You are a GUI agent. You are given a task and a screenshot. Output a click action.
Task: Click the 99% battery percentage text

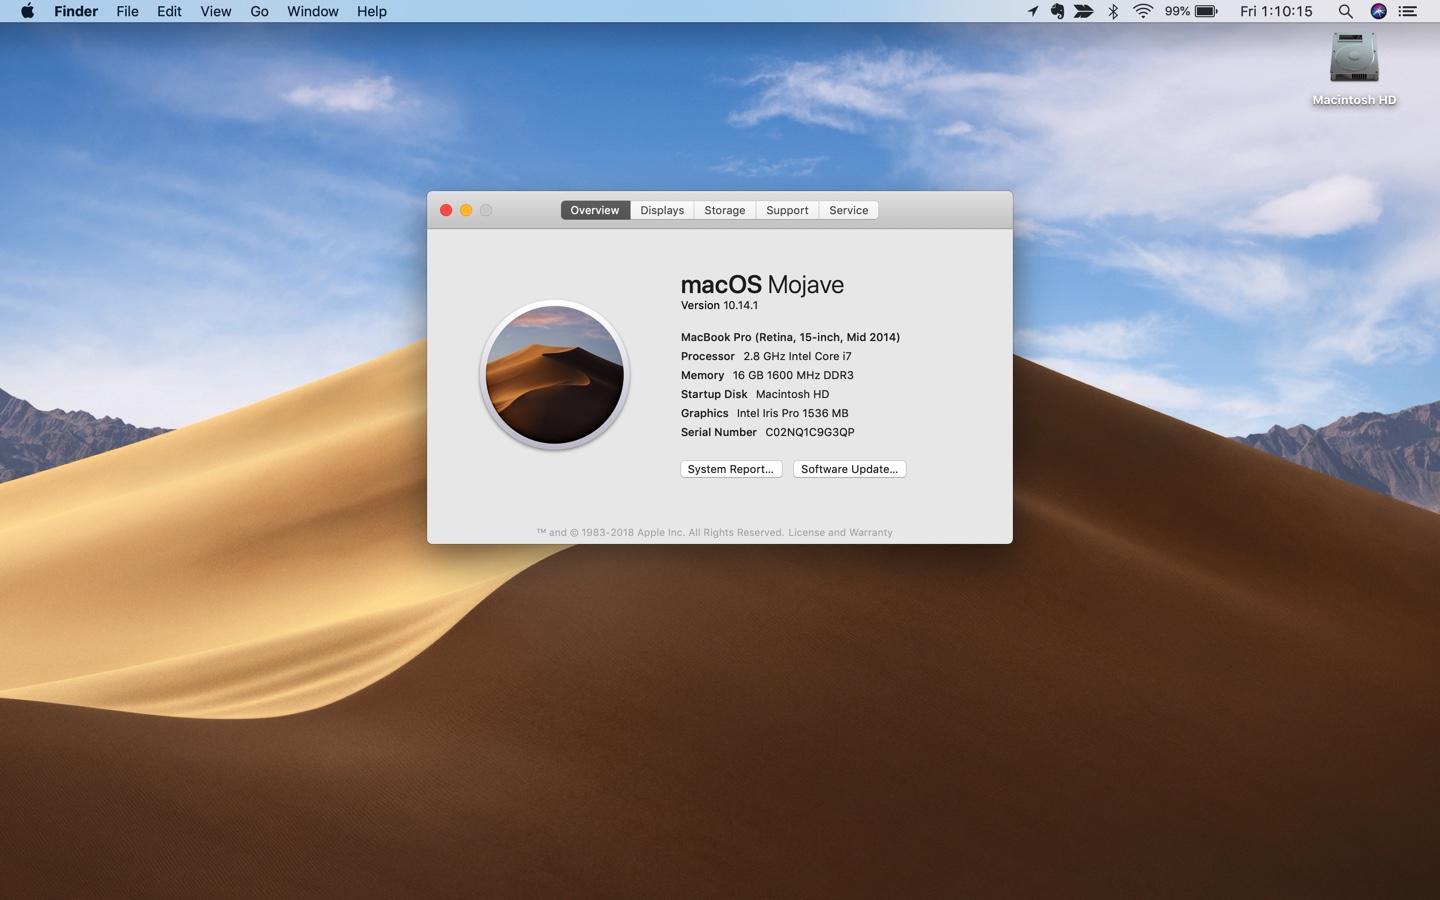[1177, 11]
